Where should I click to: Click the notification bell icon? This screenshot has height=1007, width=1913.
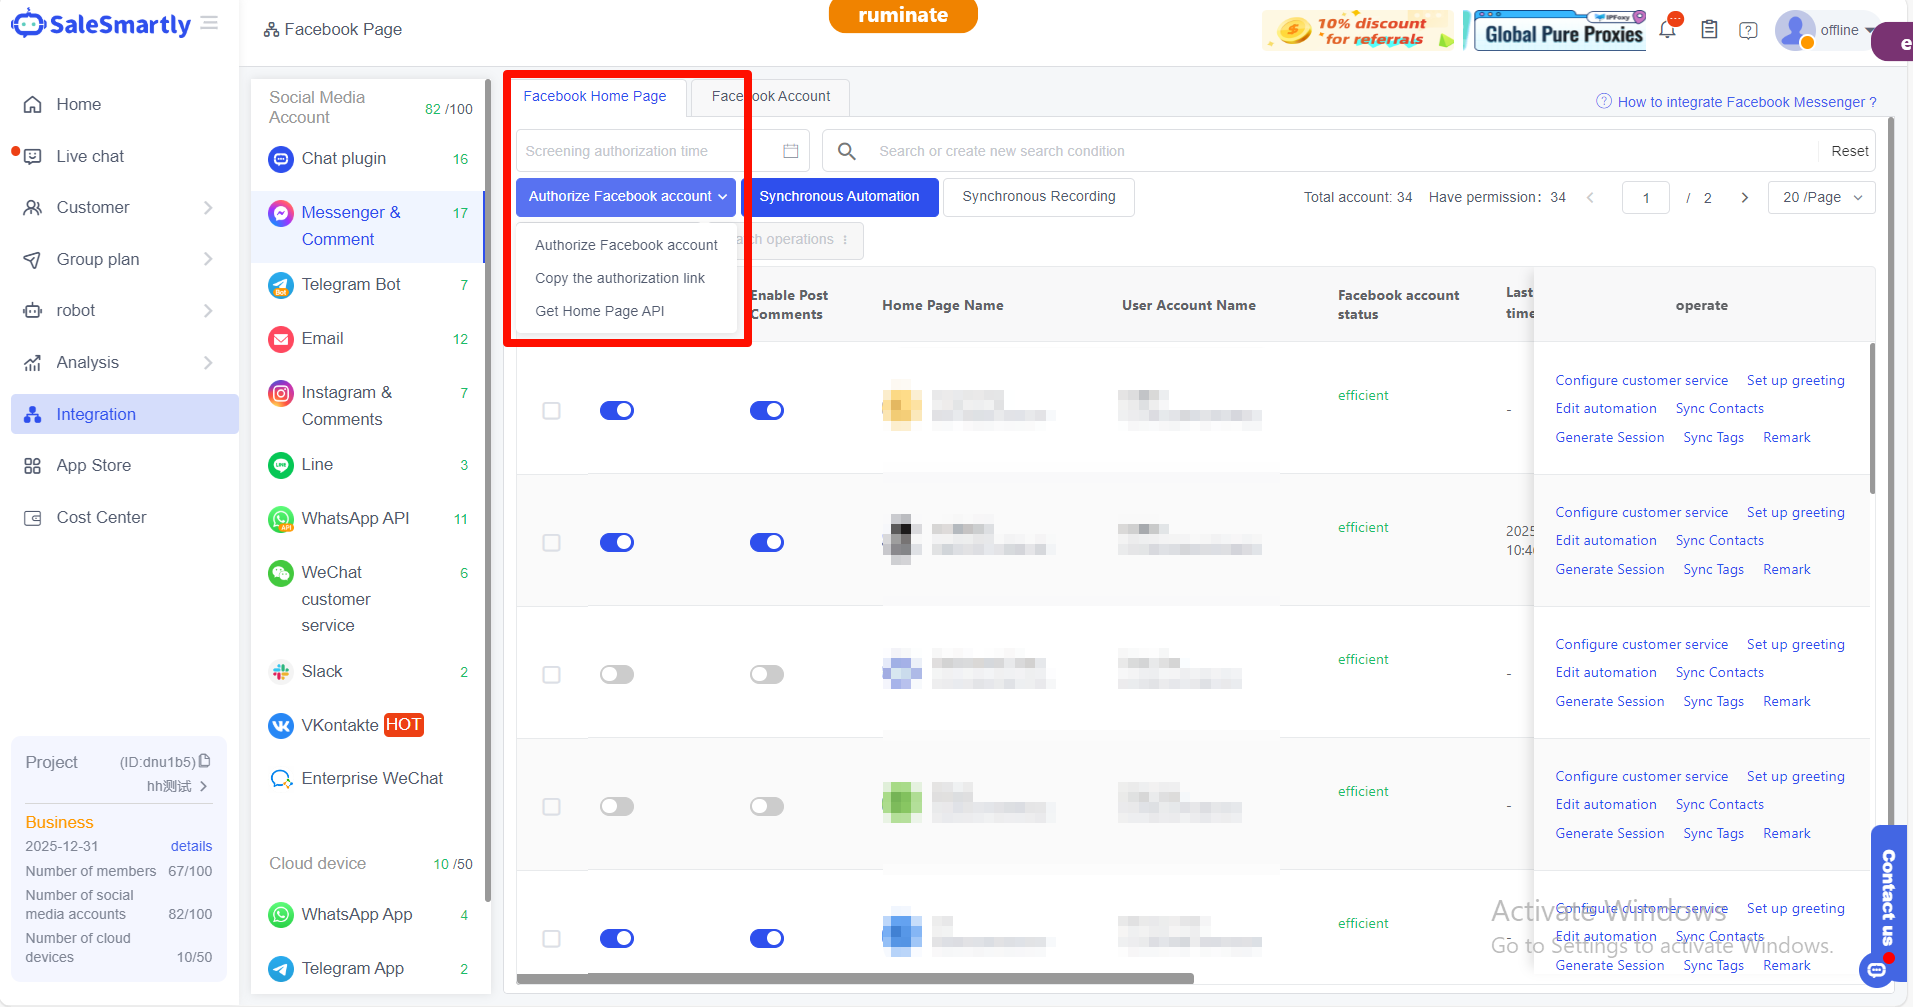tap(1667, 30)
